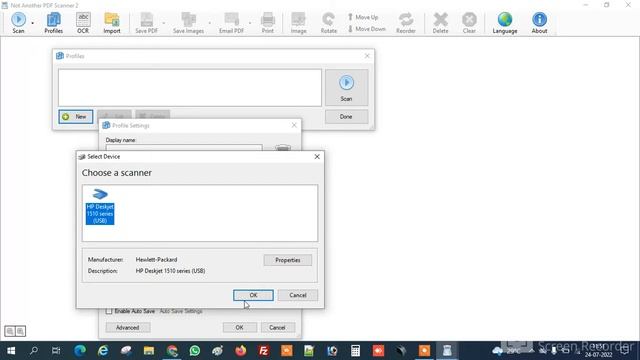Image resolution: width=640 pixels, height=360 pixels.
Task: Click Move Down in the toolbar
Action: point(367,29)
